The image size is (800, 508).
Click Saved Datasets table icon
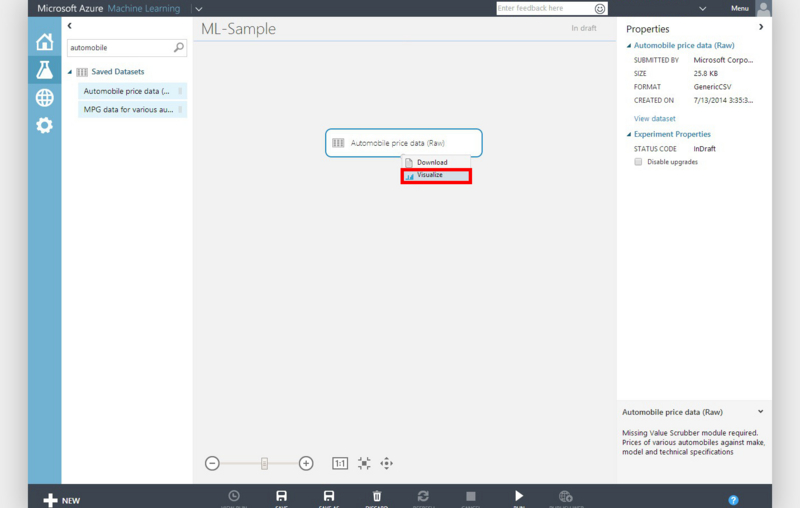(x=82, y=72)
